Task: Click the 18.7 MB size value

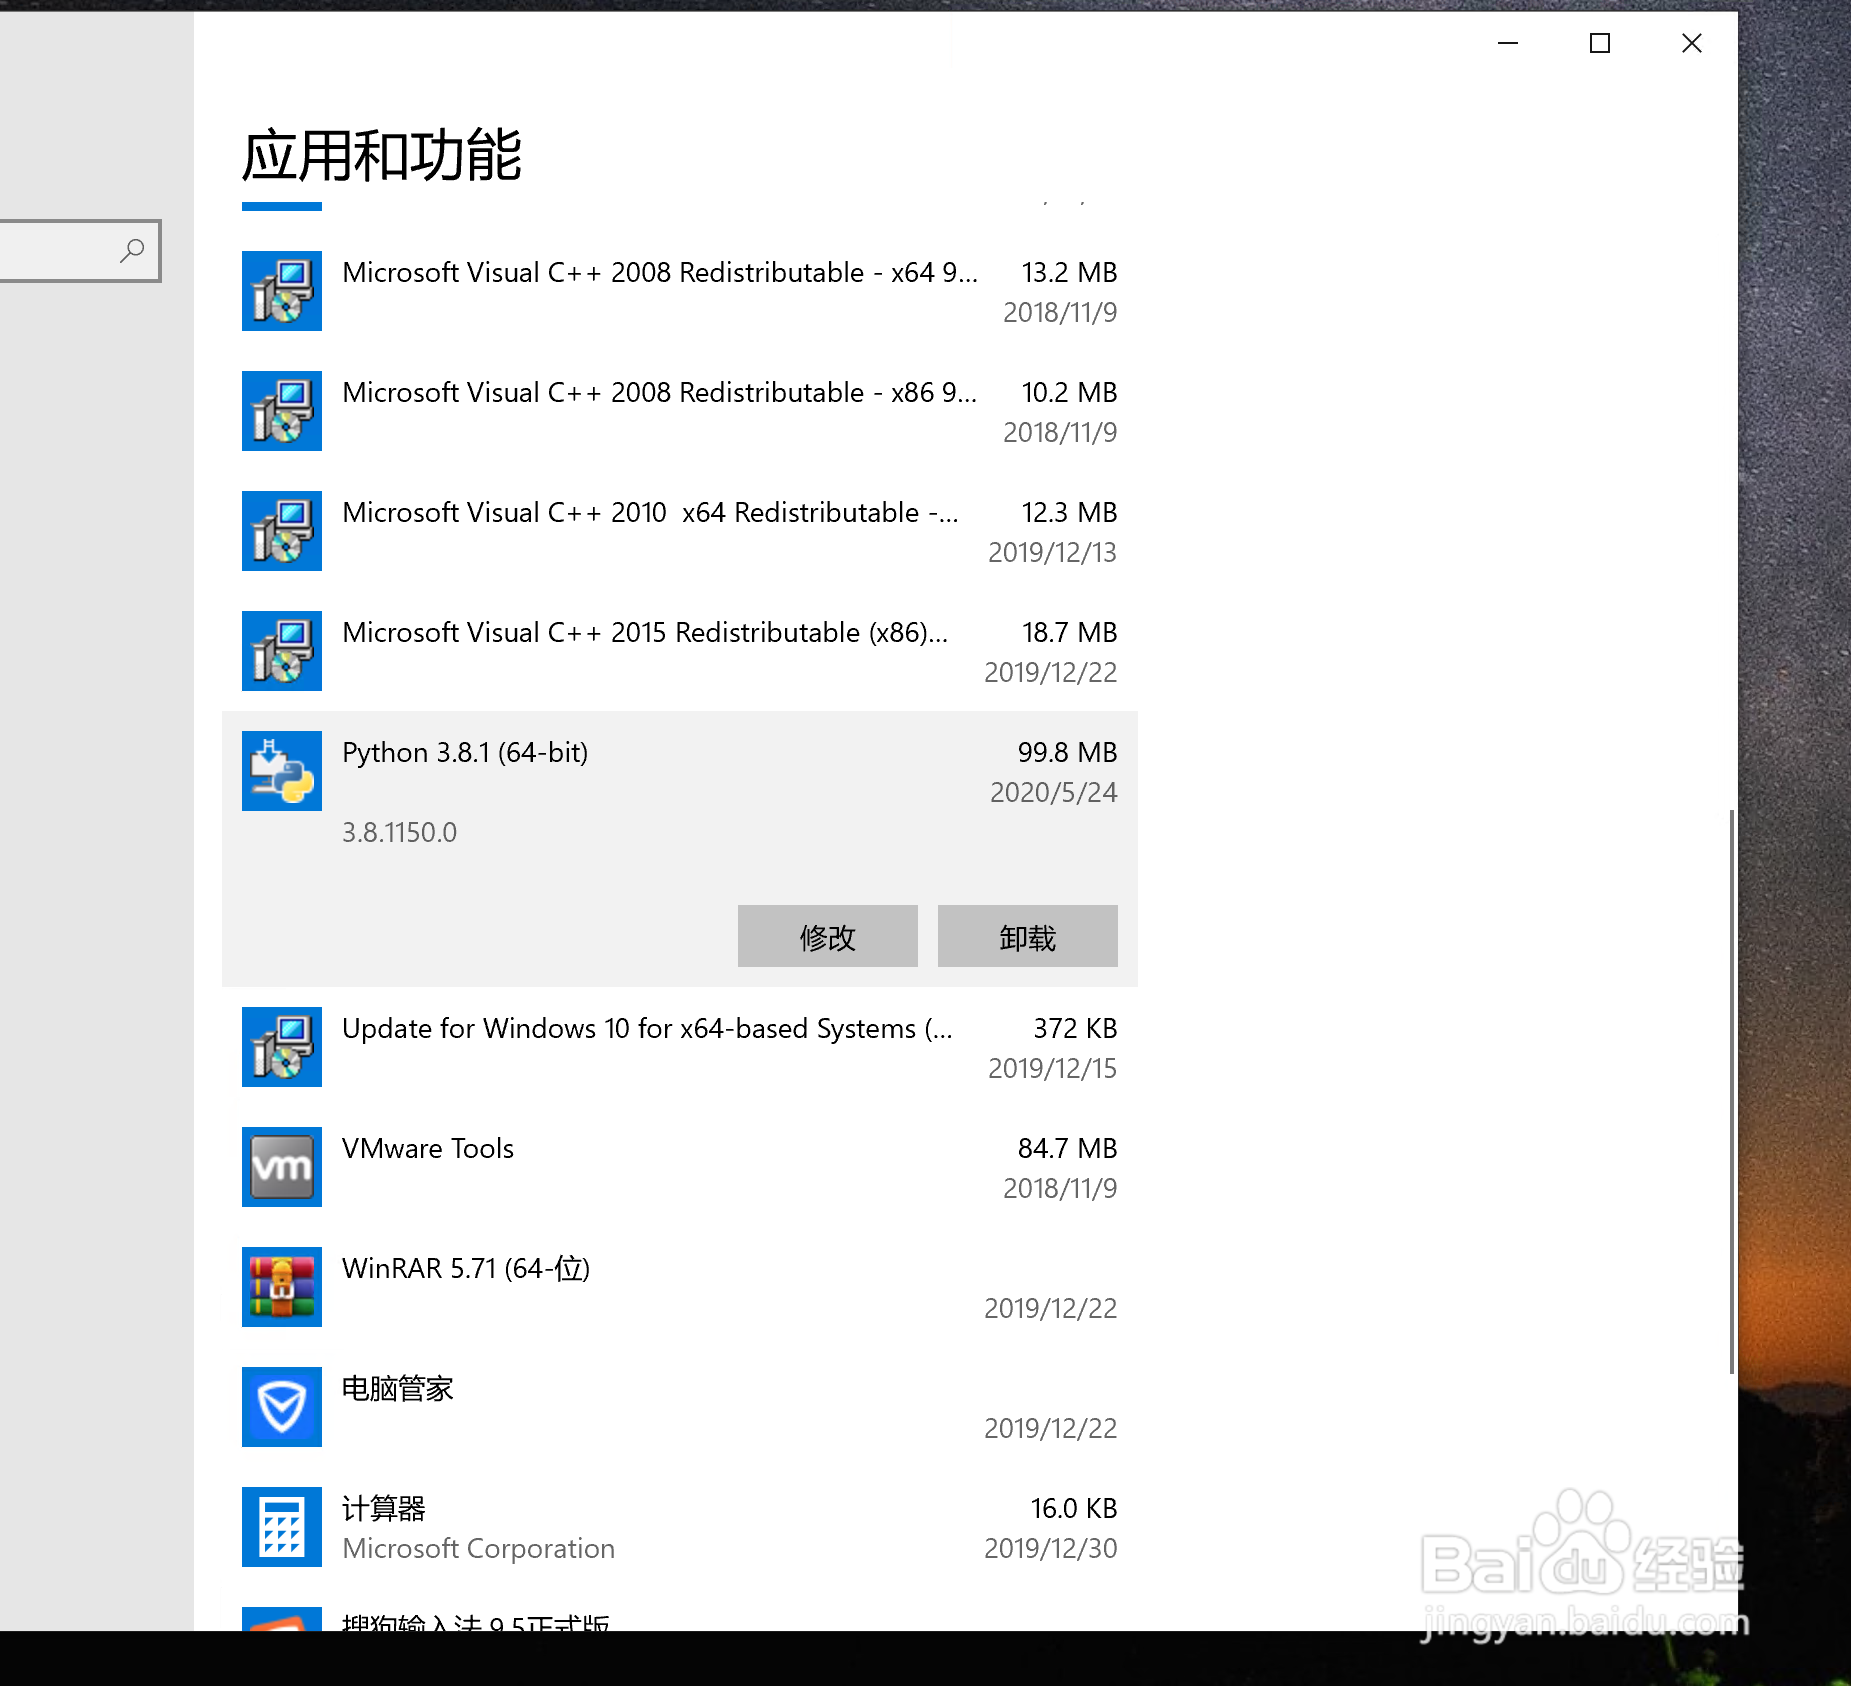Action: (1069, 632)
